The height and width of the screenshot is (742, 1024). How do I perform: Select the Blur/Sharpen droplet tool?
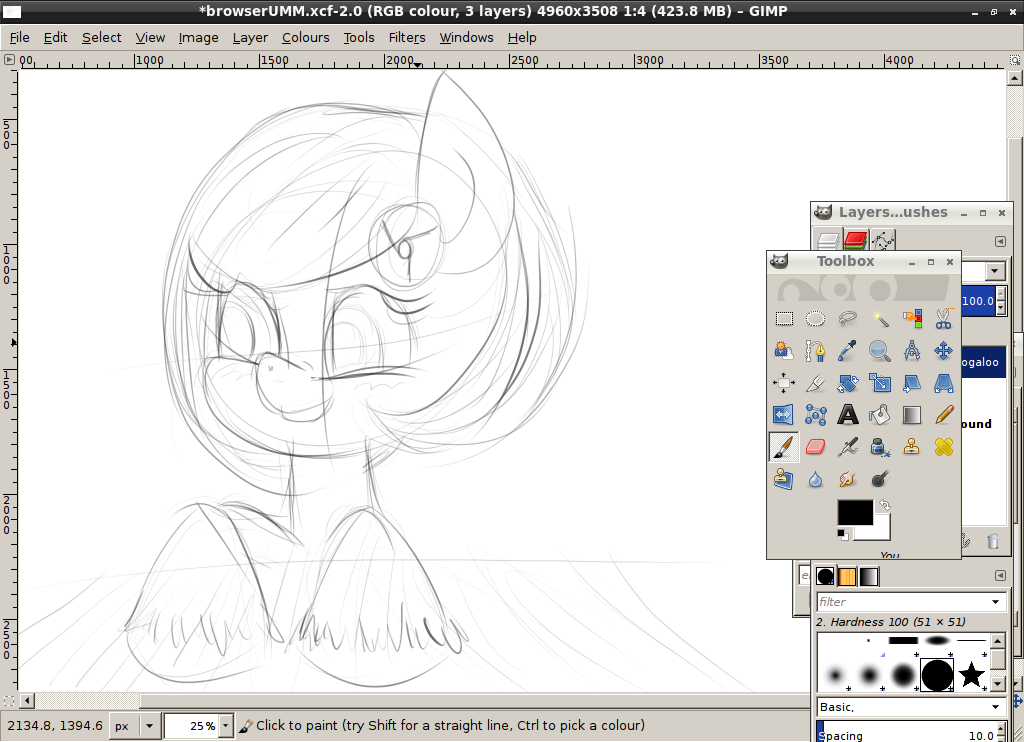tap(815, 479)
